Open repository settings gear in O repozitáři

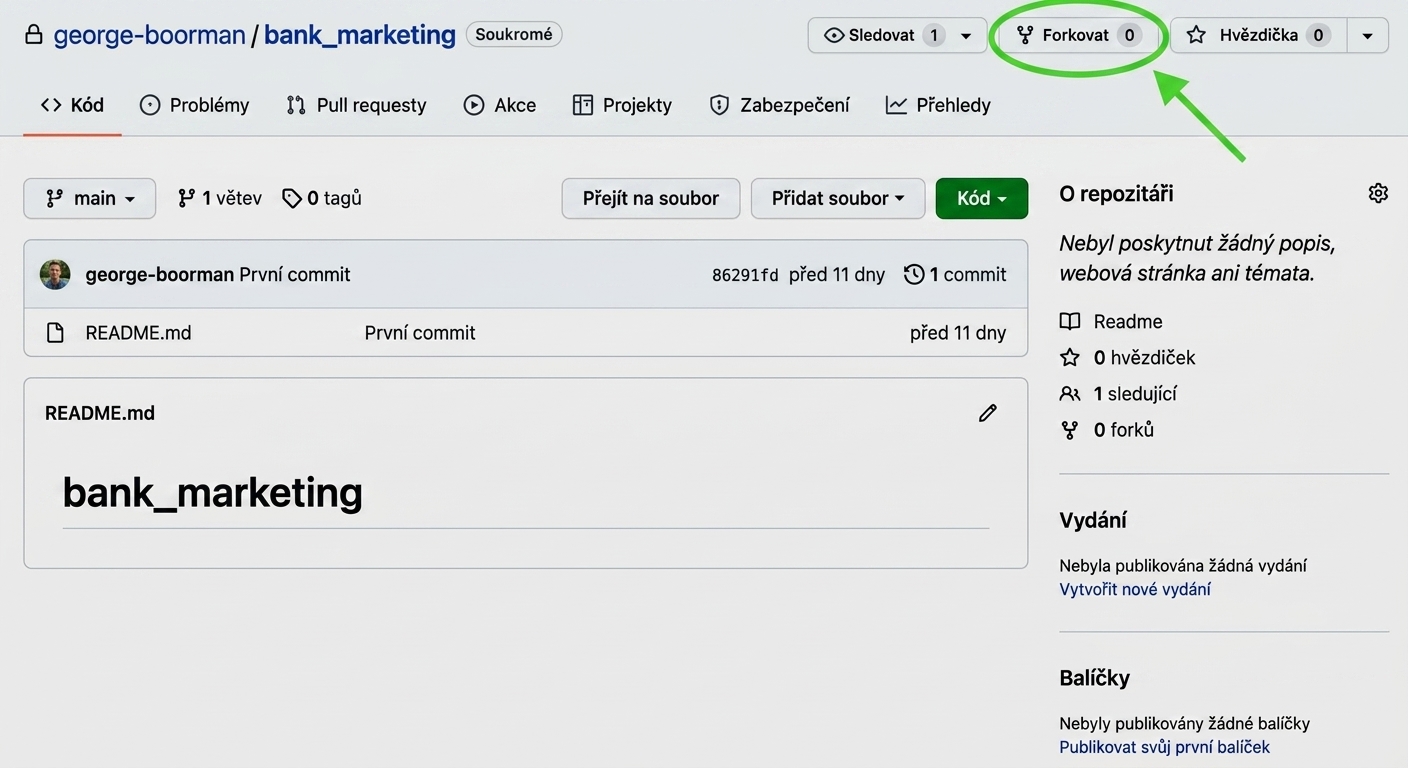[1378, 193]
